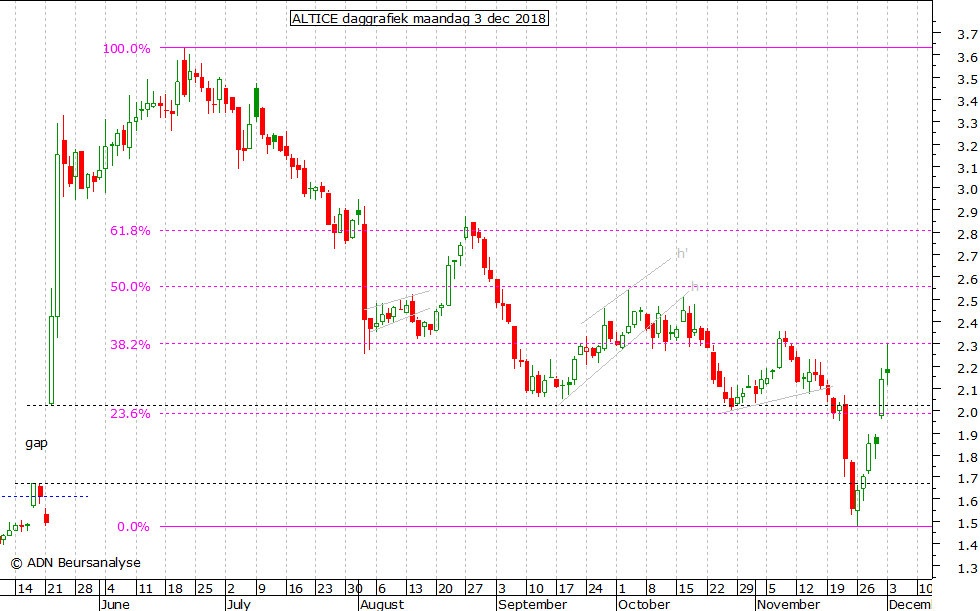Click the date label 4 on the time axis

pos(111,589)
